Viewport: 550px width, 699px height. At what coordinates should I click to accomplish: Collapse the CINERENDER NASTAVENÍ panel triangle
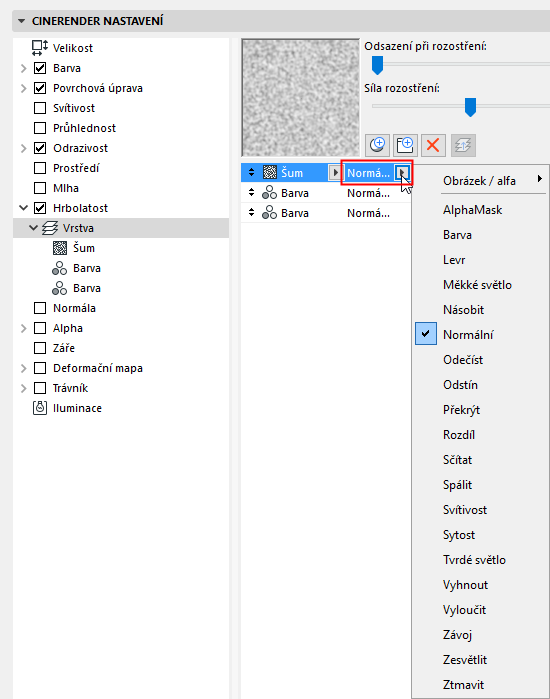[21, 21]
